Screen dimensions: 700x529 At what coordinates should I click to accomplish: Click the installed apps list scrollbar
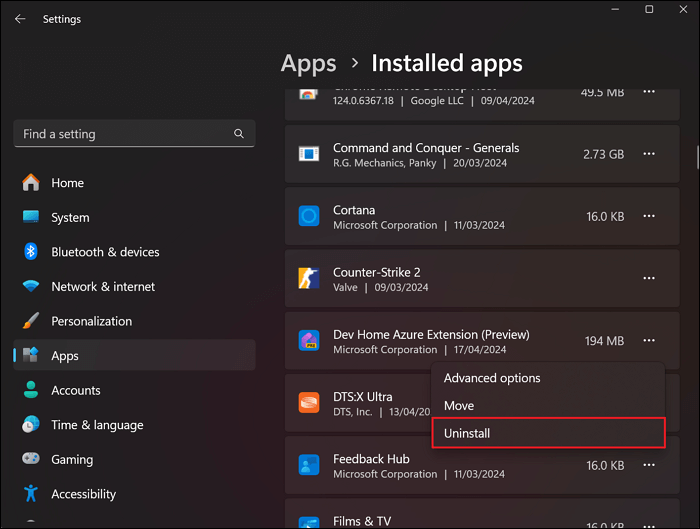click(696, 158)
